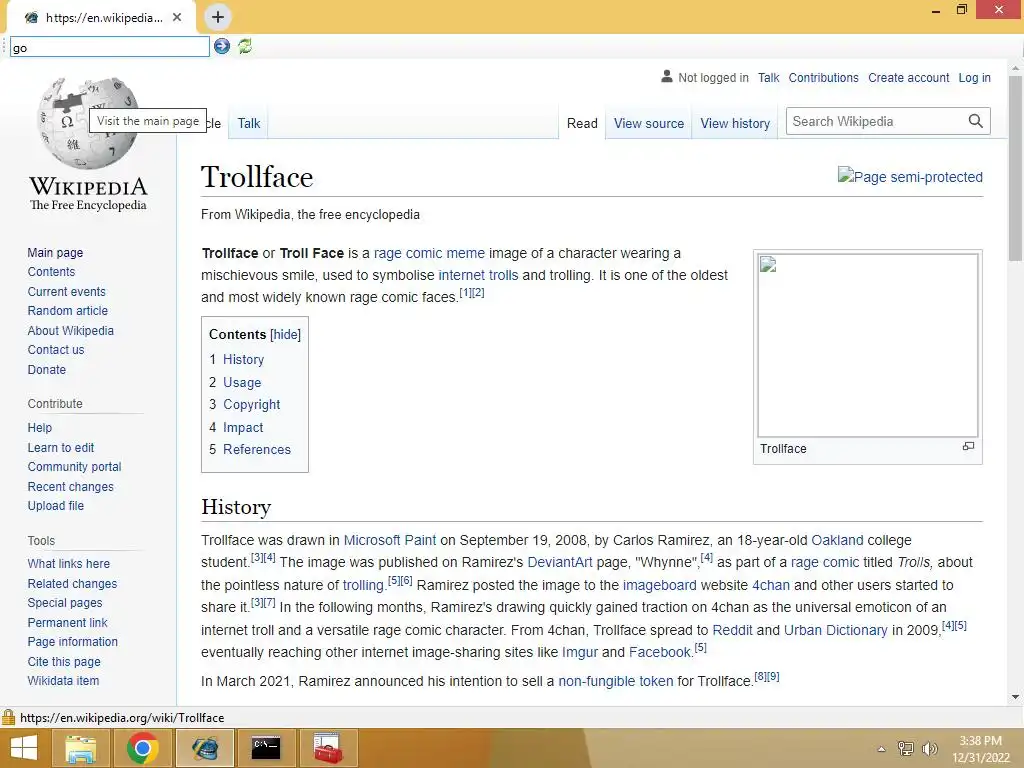
Task: Open the DeviantArt link
Action: tap(560, 562)
